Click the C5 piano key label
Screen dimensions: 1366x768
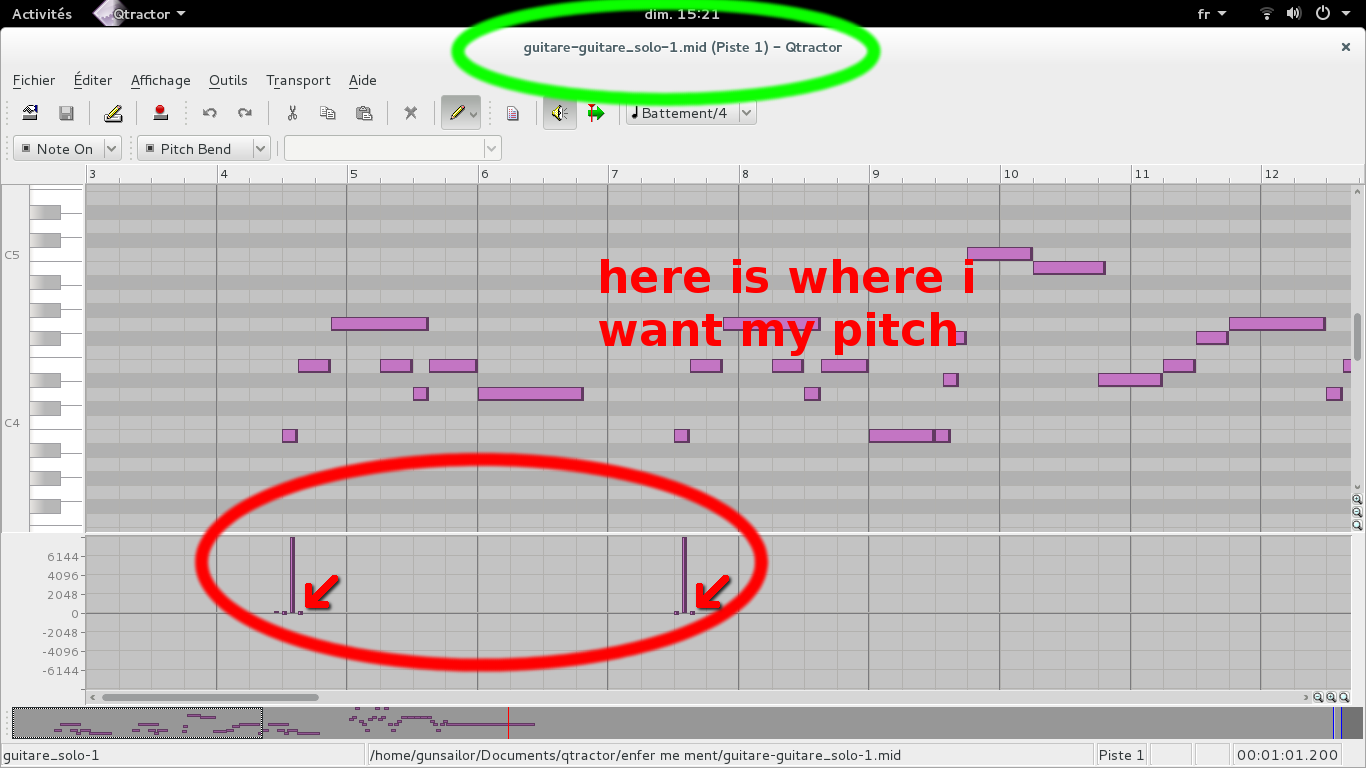click(x=12, y=255)
